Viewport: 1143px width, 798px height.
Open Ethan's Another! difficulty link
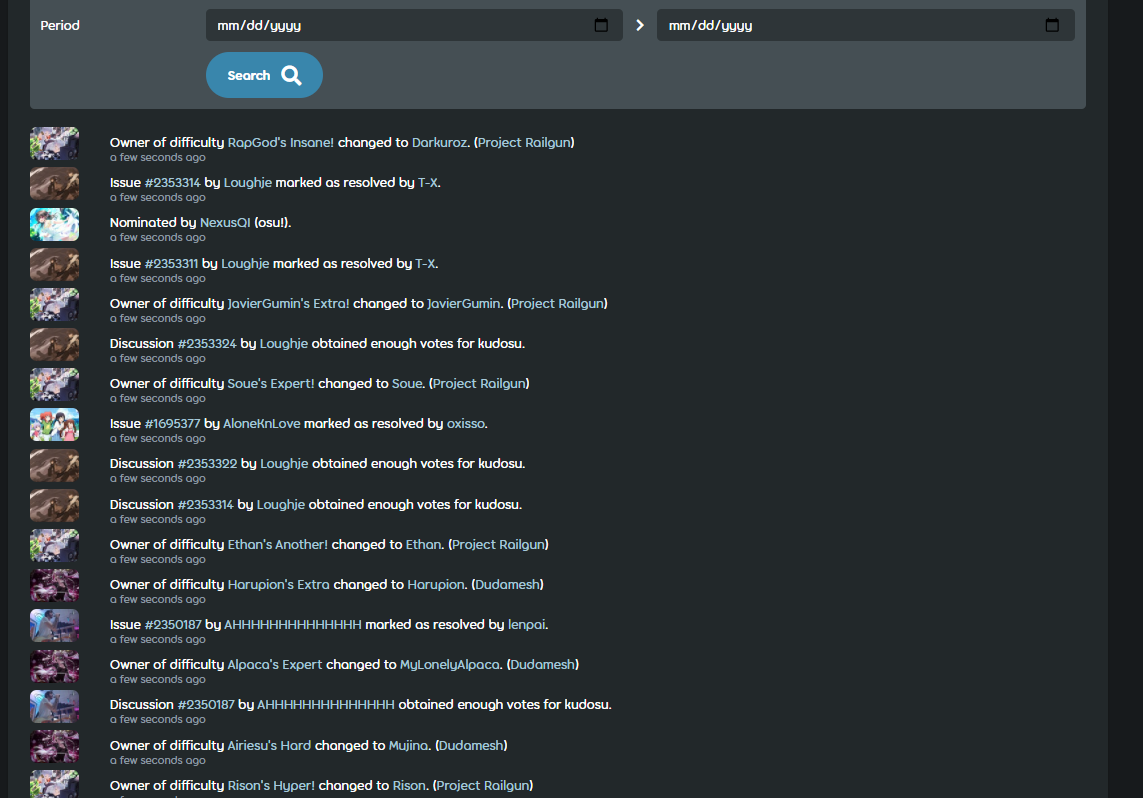pos(278,545)
